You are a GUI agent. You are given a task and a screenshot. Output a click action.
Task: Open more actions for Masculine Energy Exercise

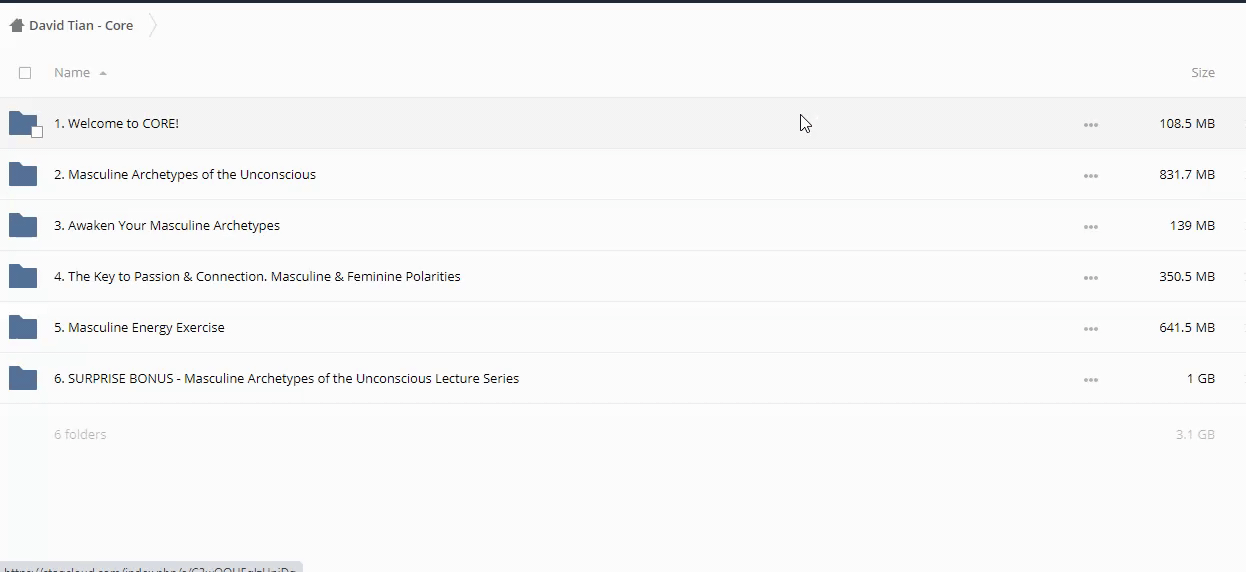click(x=1090, y=329)
